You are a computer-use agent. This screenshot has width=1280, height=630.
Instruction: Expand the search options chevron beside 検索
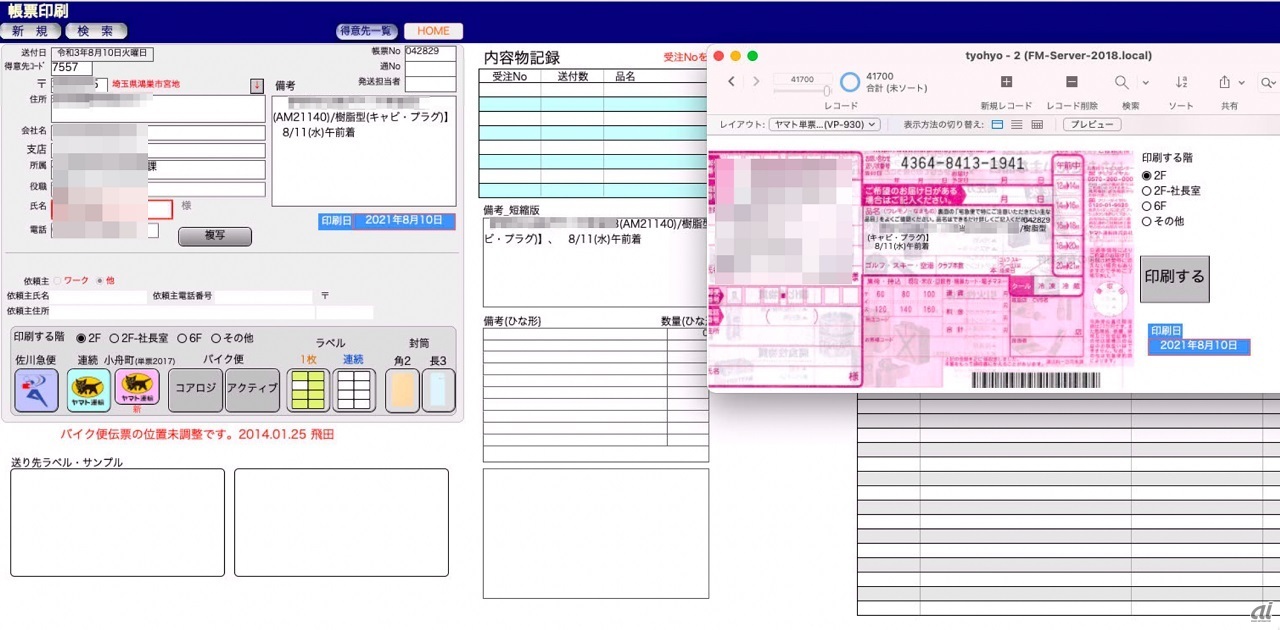(1145, 83)
